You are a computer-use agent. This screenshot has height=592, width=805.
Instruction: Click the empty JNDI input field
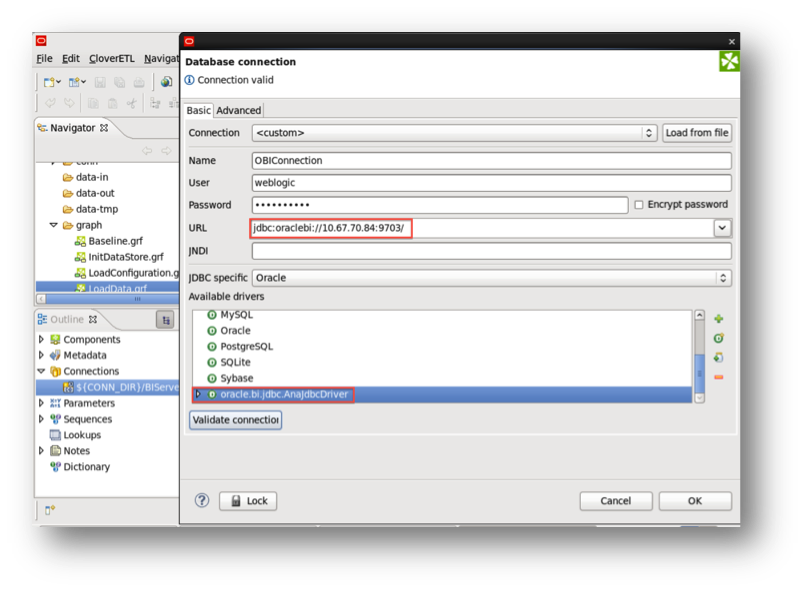492,251
